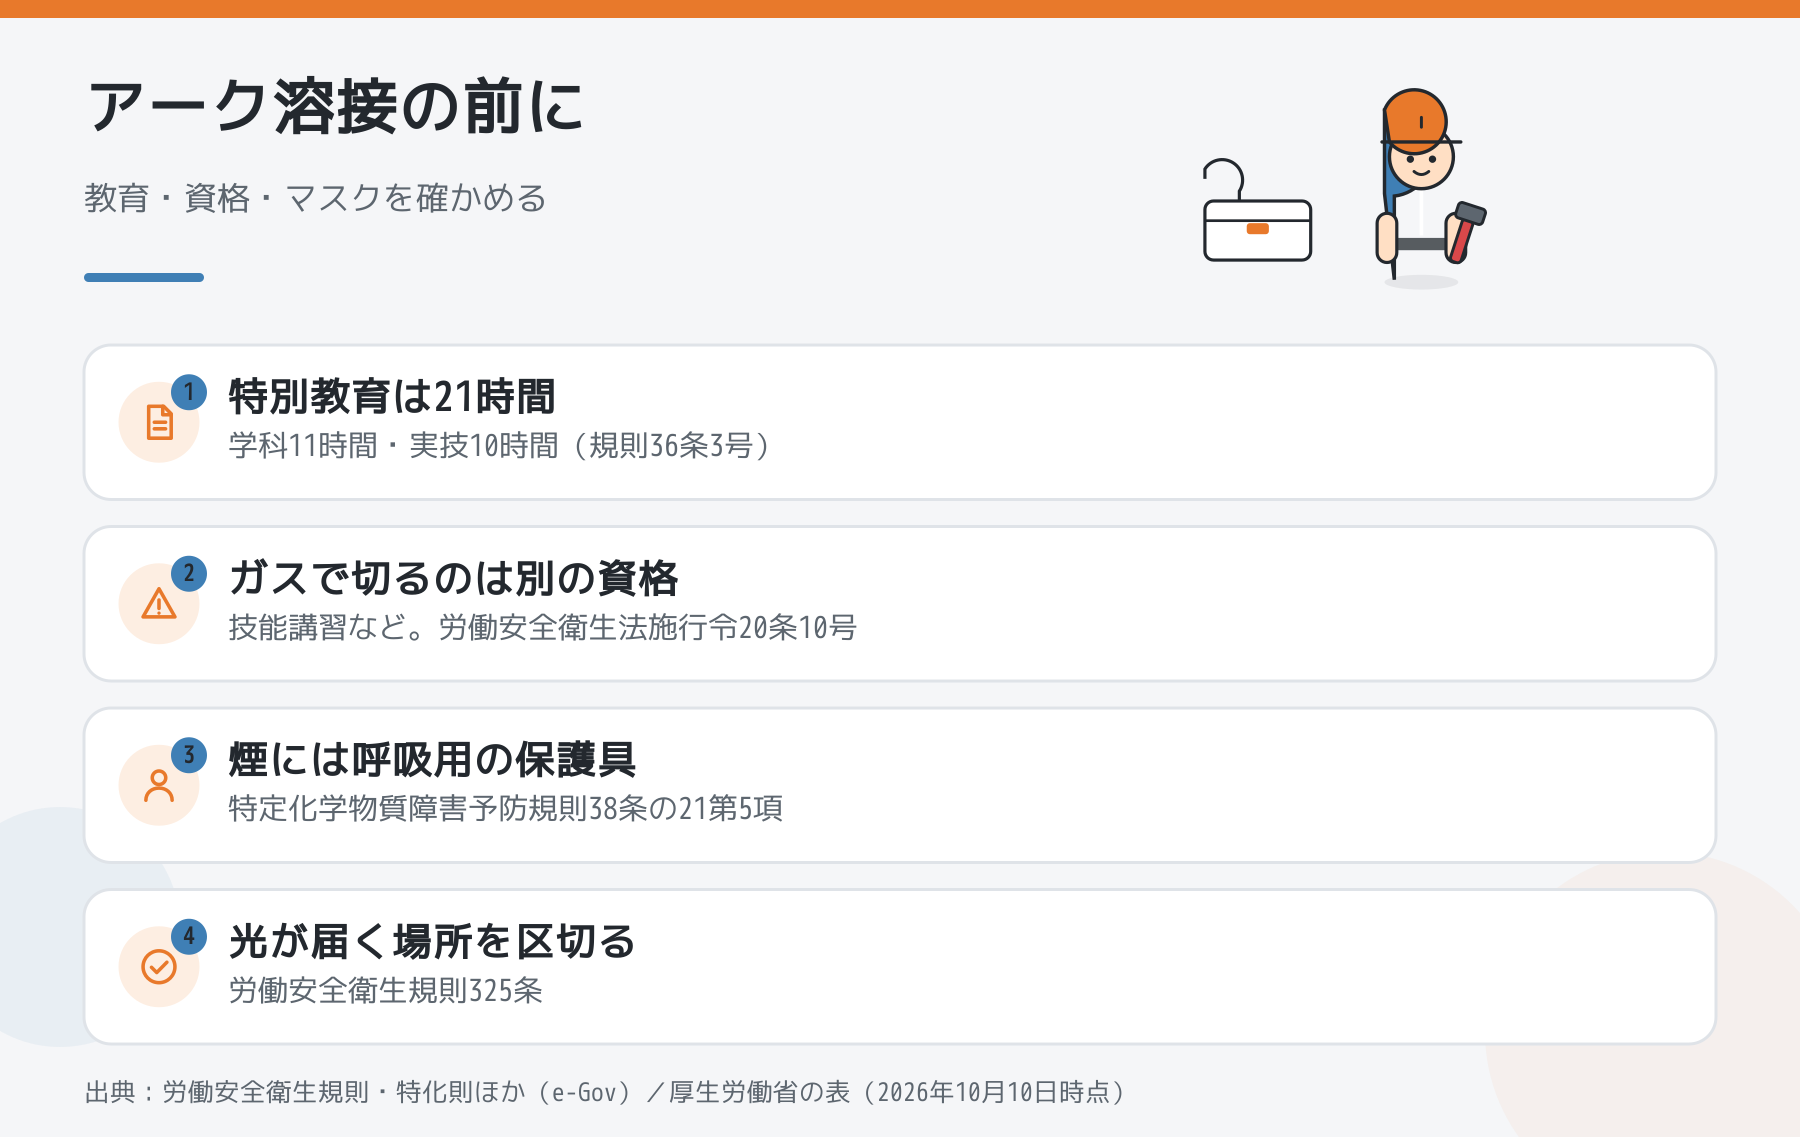This screenshot has width=1800, height=1137.
Task: Click the number 3 badge
Action: click(189, 755)
